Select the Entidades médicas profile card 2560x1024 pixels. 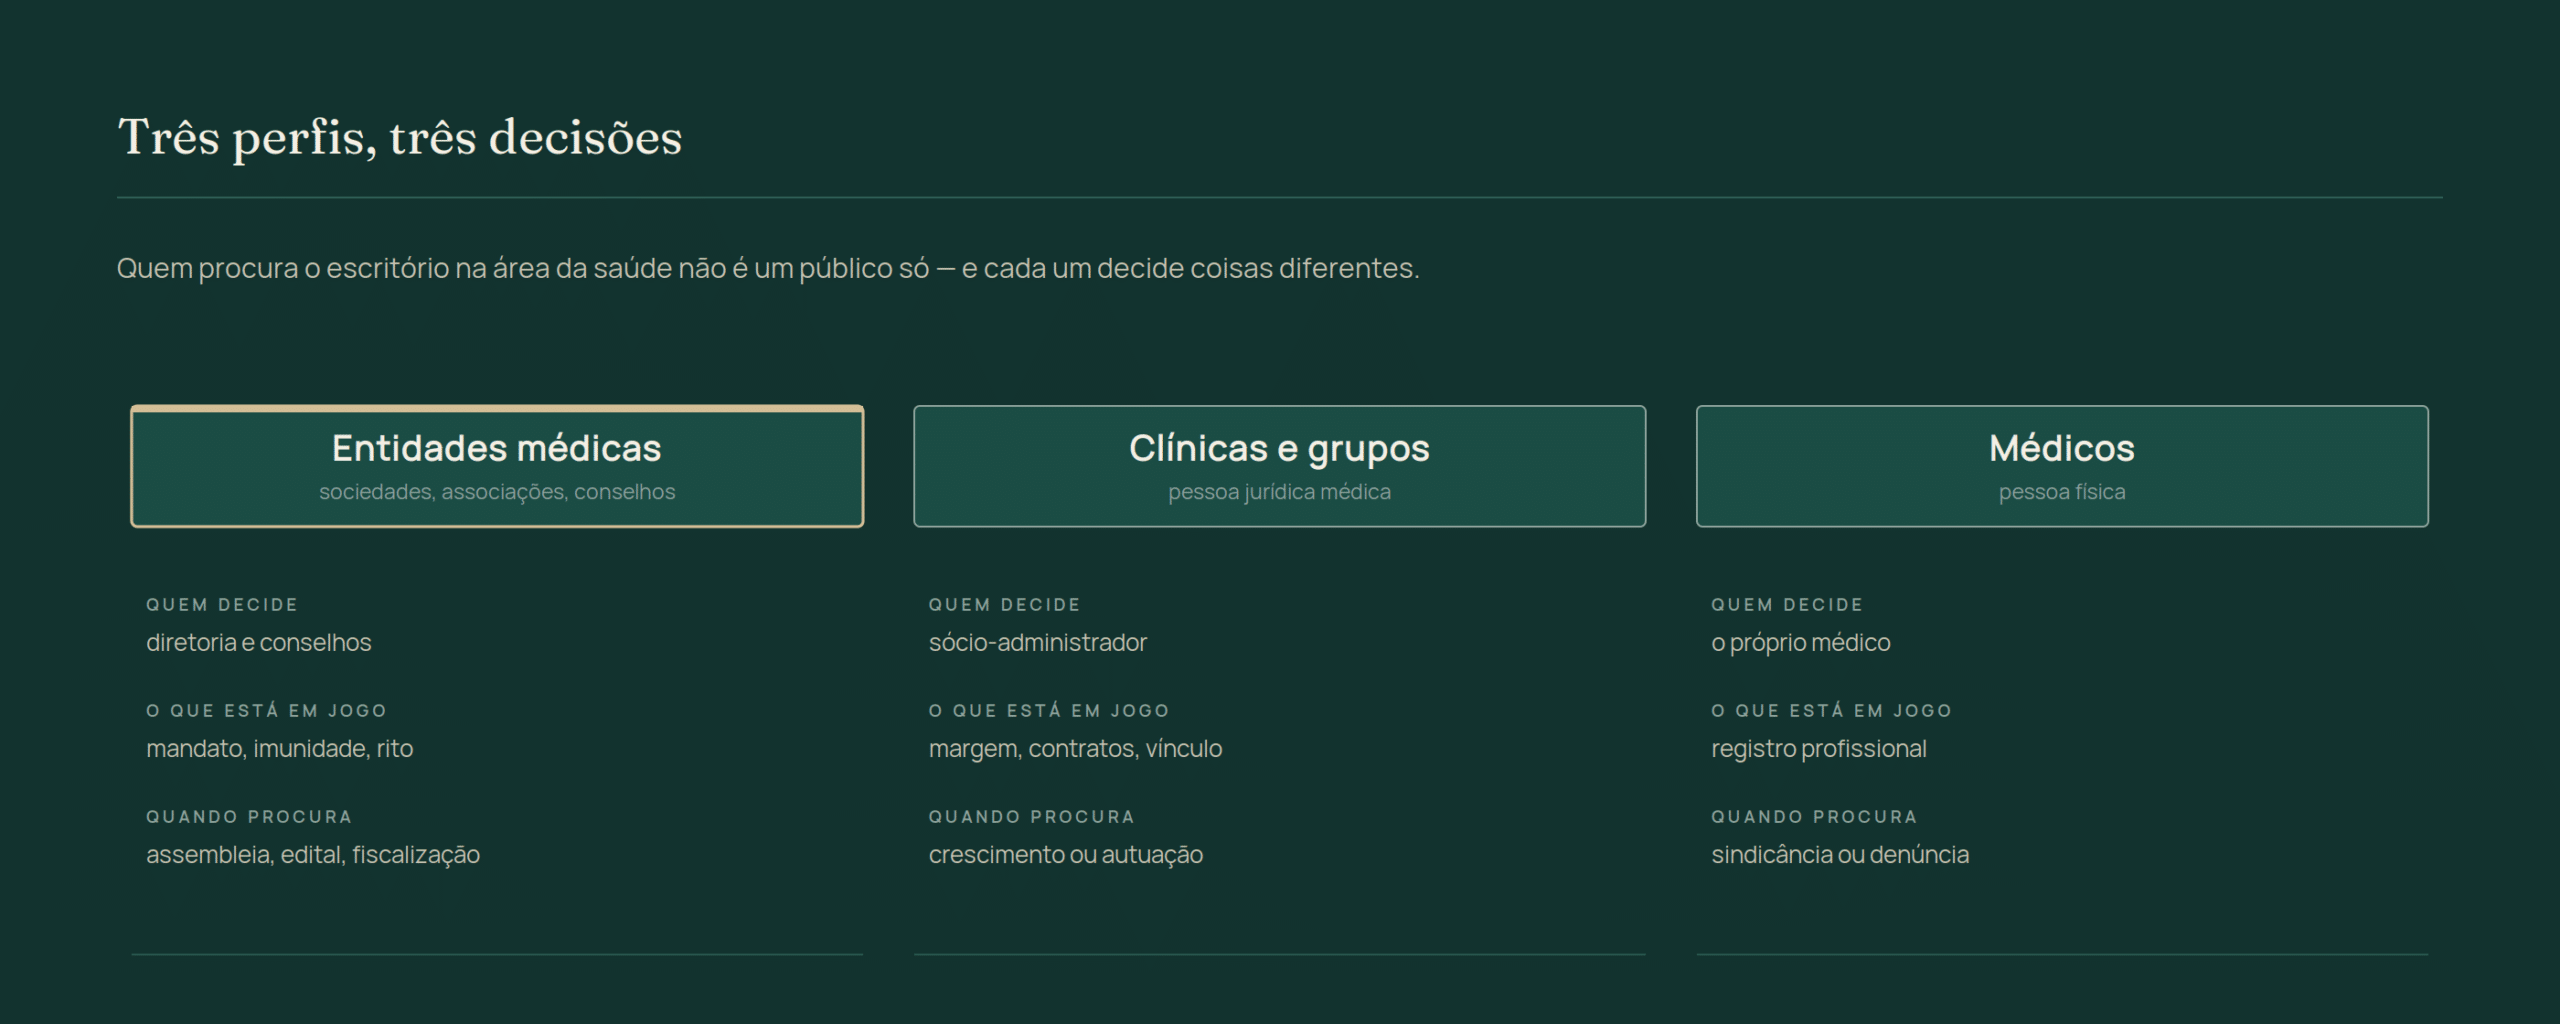497,466
